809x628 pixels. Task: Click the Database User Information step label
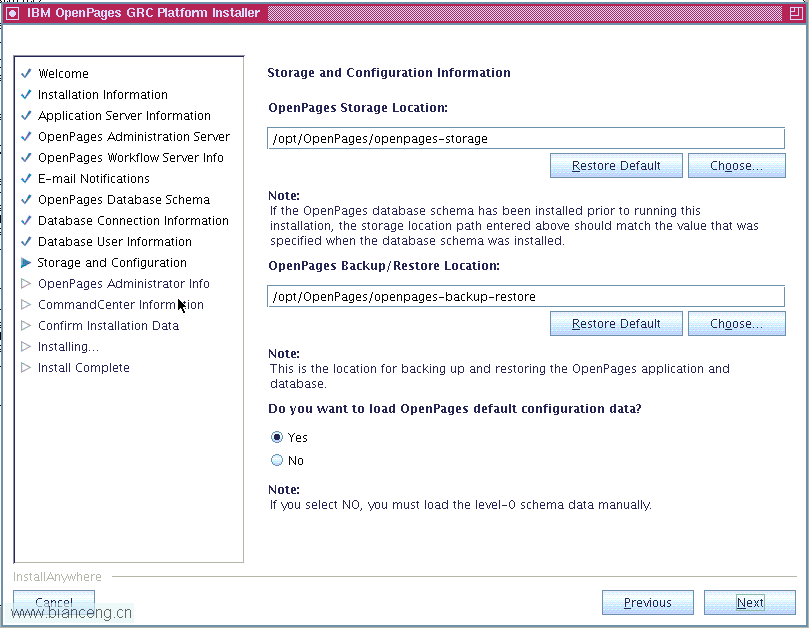click(115, 241)
